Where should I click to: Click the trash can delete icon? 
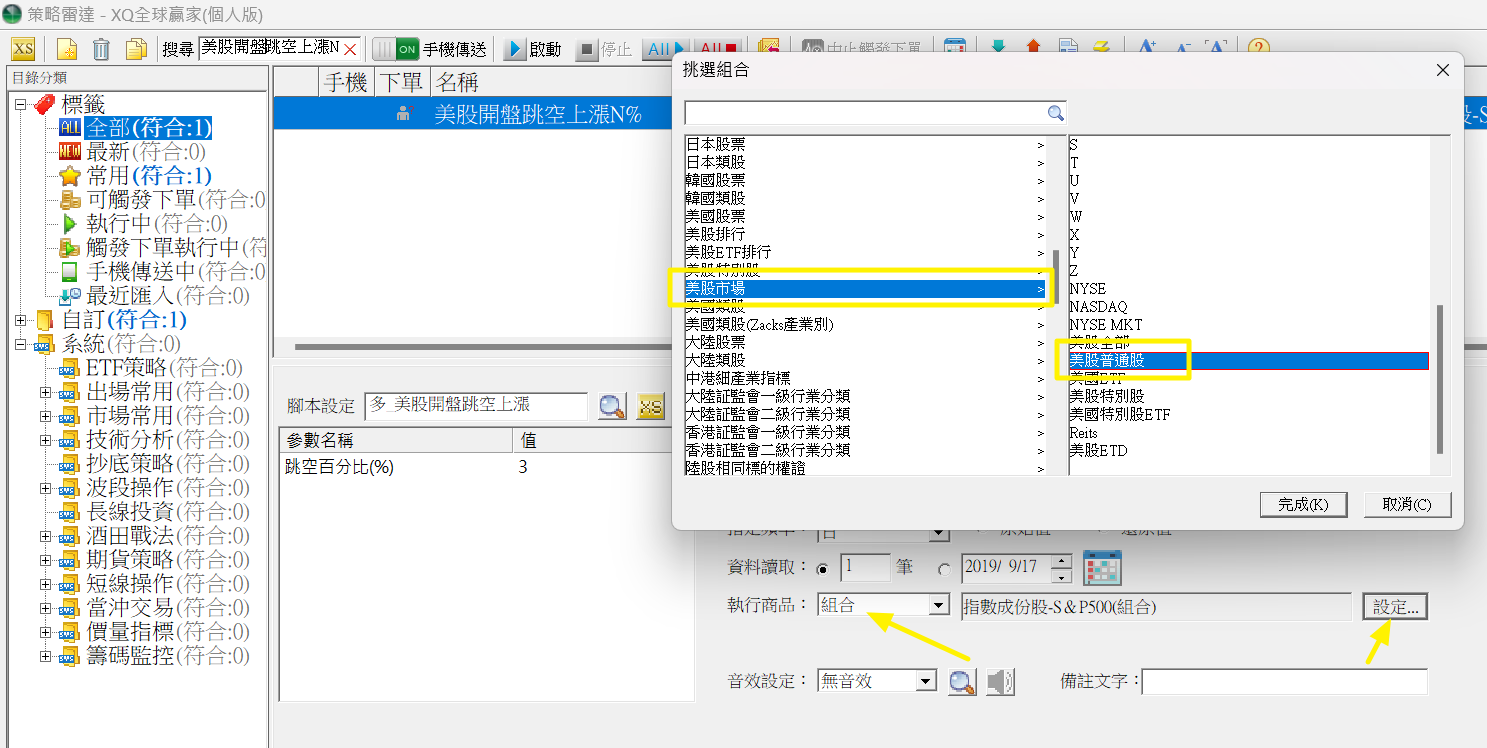[101, 49]
